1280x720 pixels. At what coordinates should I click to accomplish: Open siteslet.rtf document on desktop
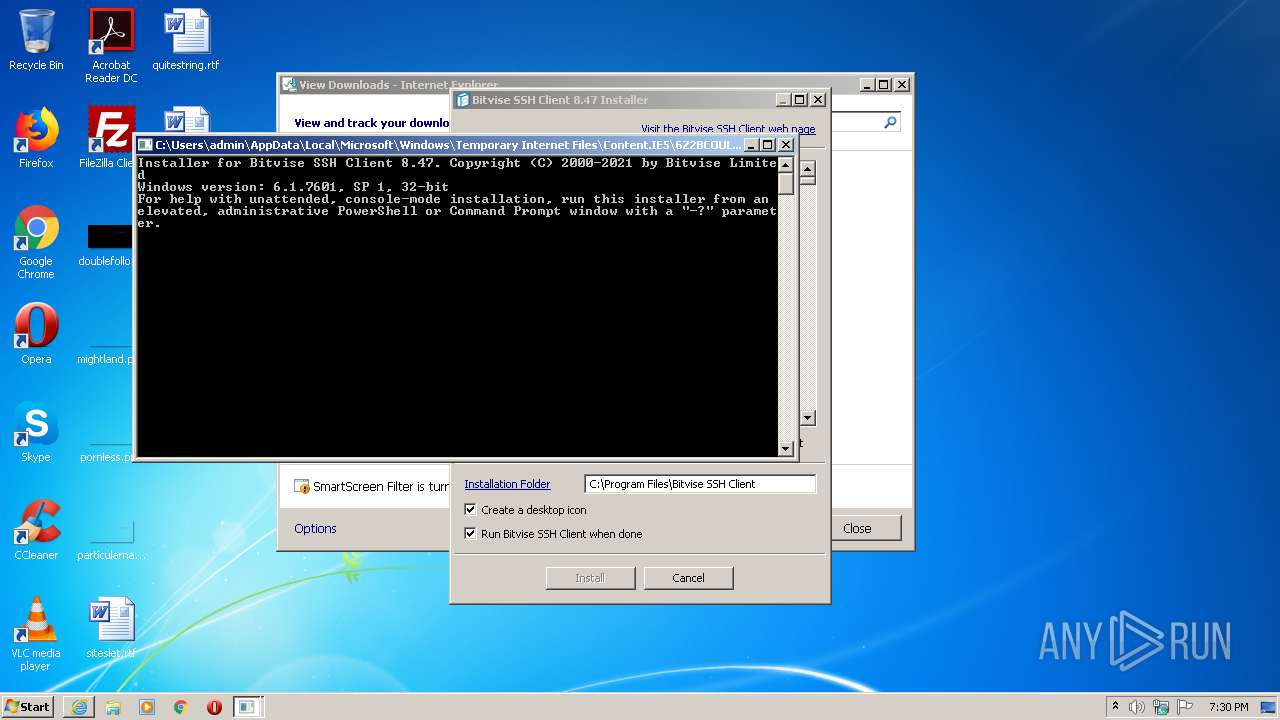[111, 628]
